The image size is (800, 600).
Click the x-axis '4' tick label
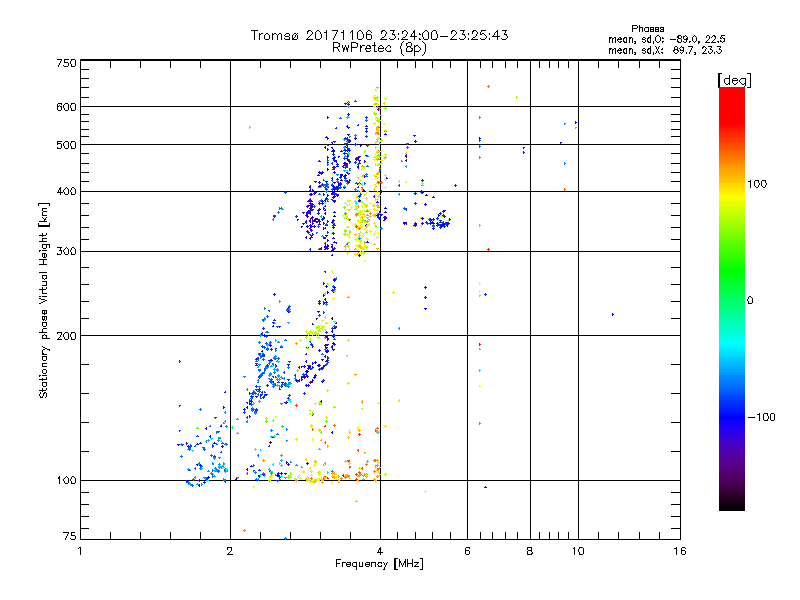[x=380, y=551]
